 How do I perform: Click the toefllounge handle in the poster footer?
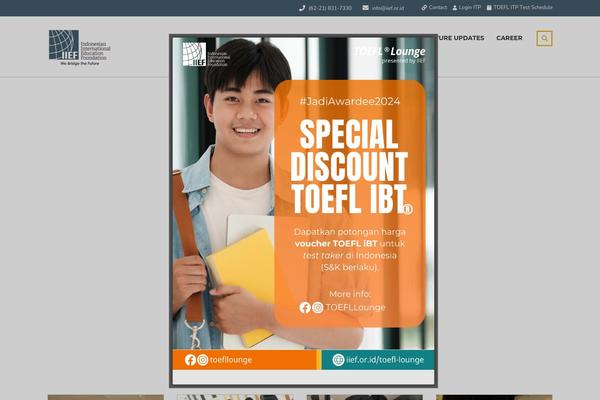tap(231, 360)
